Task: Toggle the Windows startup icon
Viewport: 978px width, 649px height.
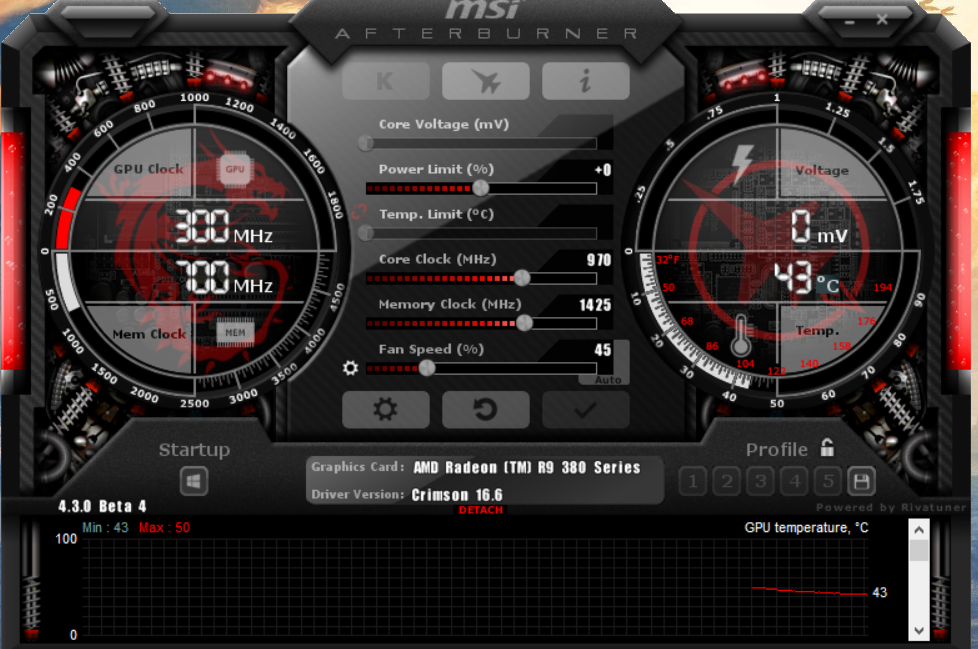Action: tap(194, 481)
